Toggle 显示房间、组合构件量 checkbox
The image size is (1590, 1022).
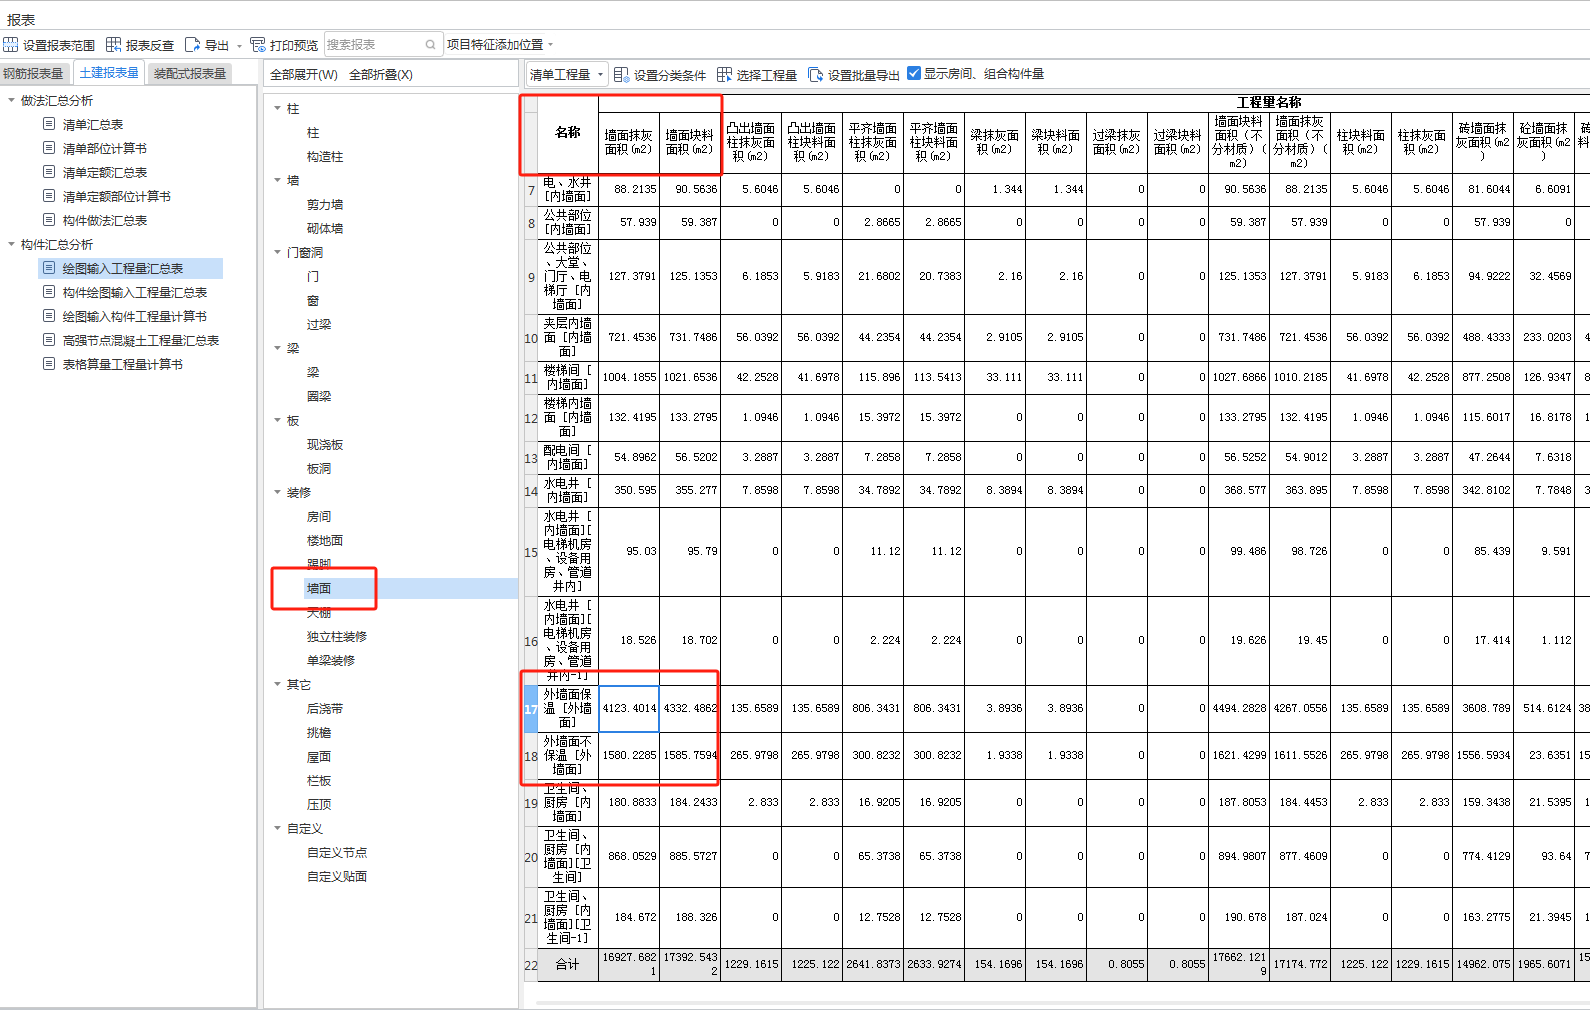(x=914, y=73)
